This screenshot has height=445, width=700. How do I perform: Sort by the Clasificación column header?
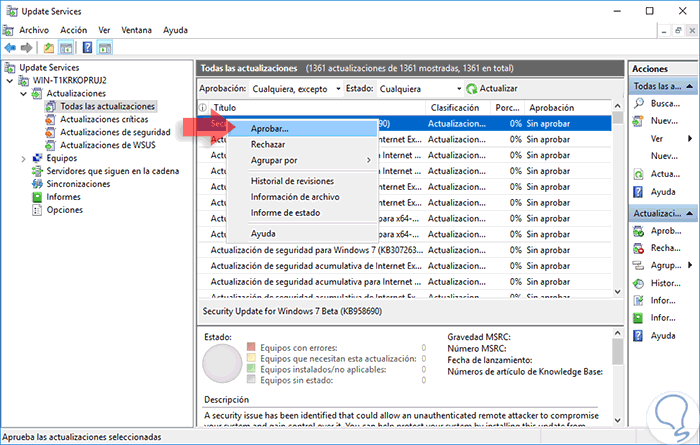coord(458,108)
